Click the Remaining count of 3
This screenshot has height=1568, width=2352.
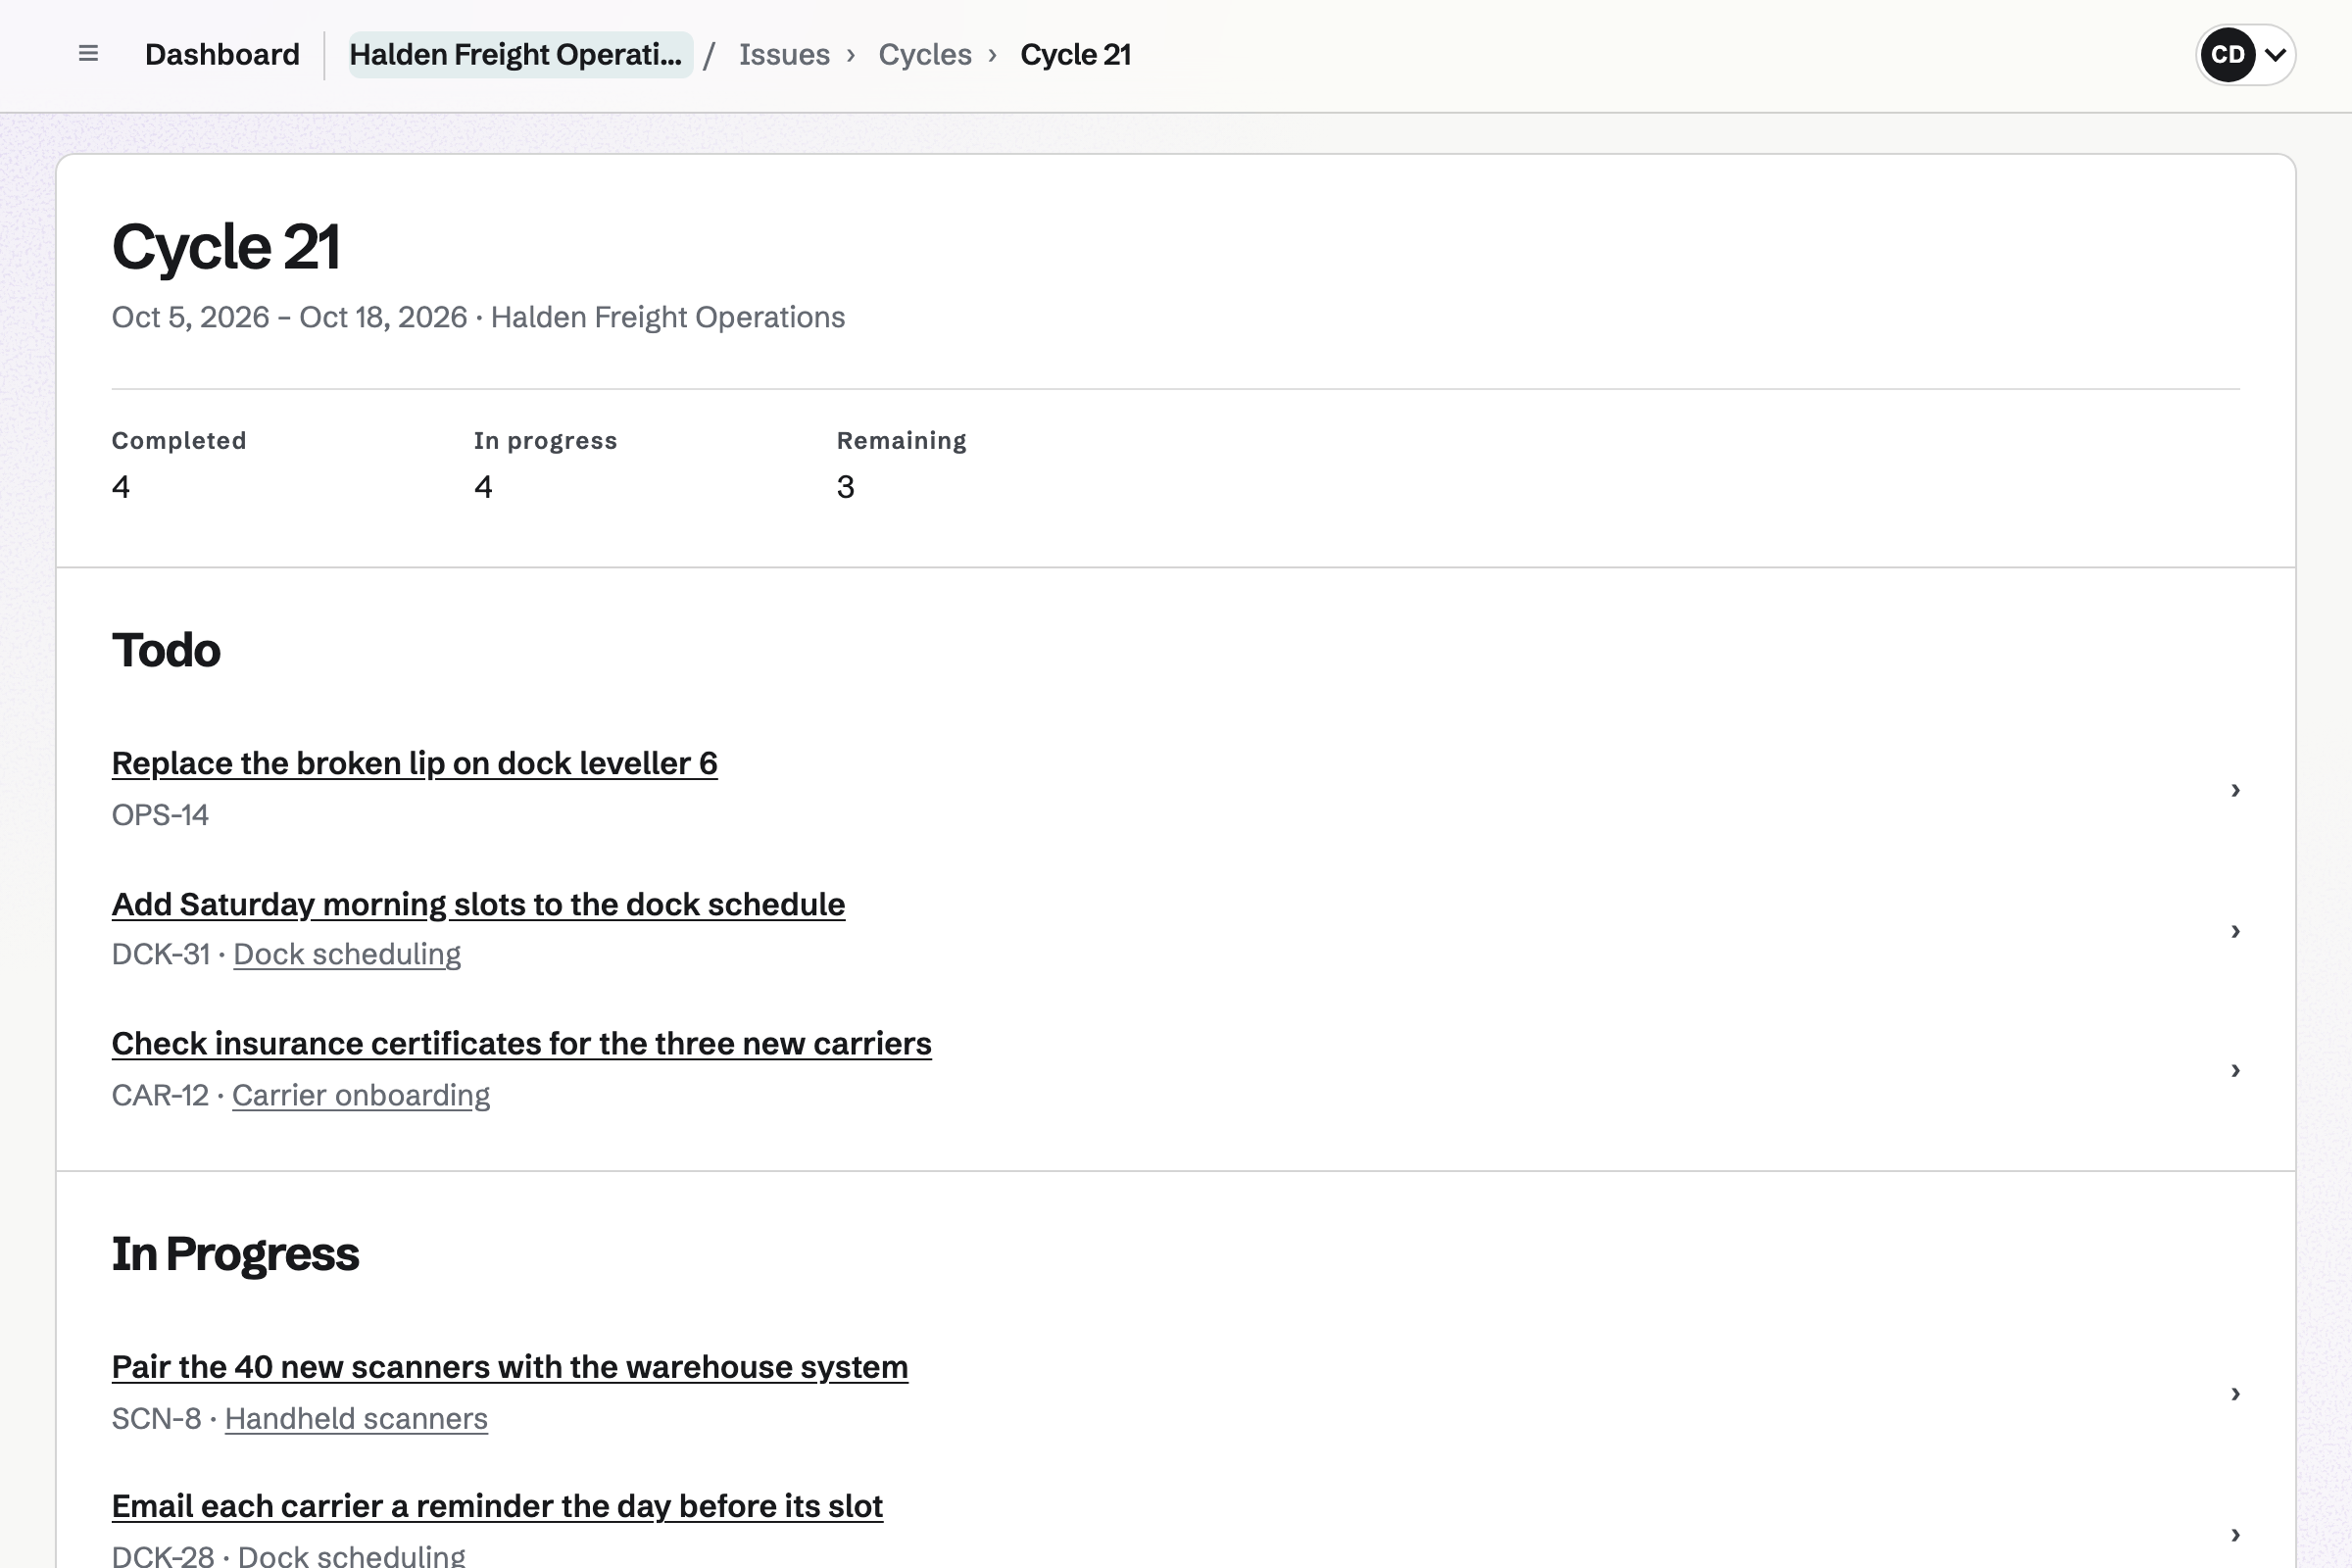(x=845, y=487)
